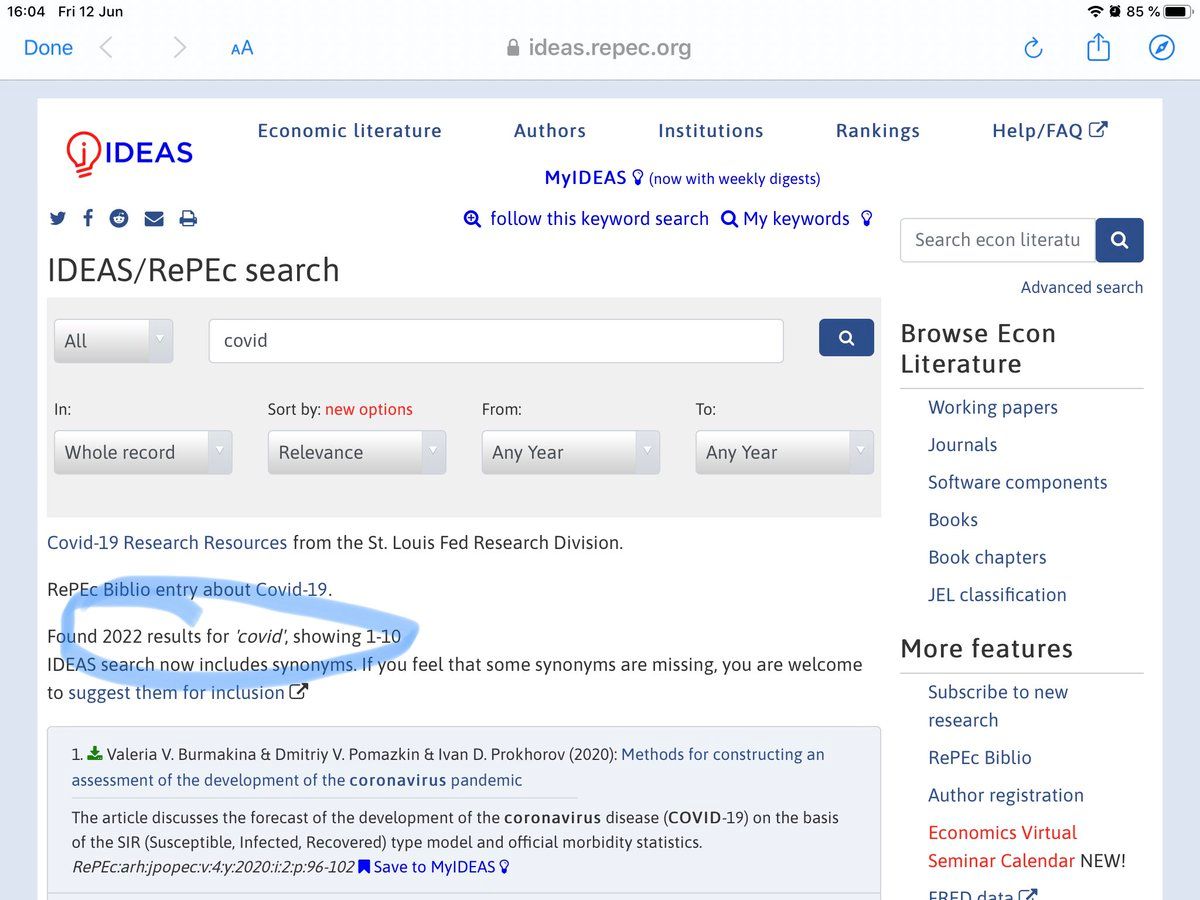Open the Rankings menu item
Image resolution: width=1200 pixels, height=900 pixels.
pos(877,131)
